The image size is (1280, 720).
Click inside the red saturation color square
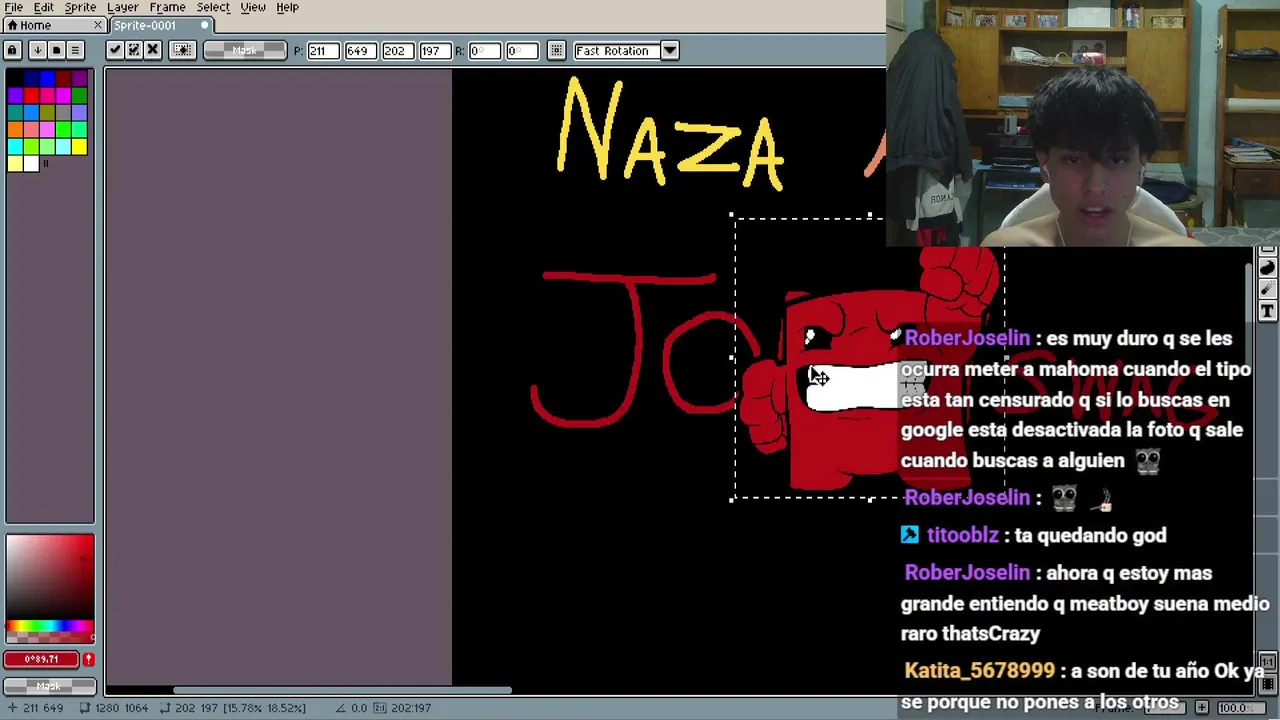[x=49, y=577]
